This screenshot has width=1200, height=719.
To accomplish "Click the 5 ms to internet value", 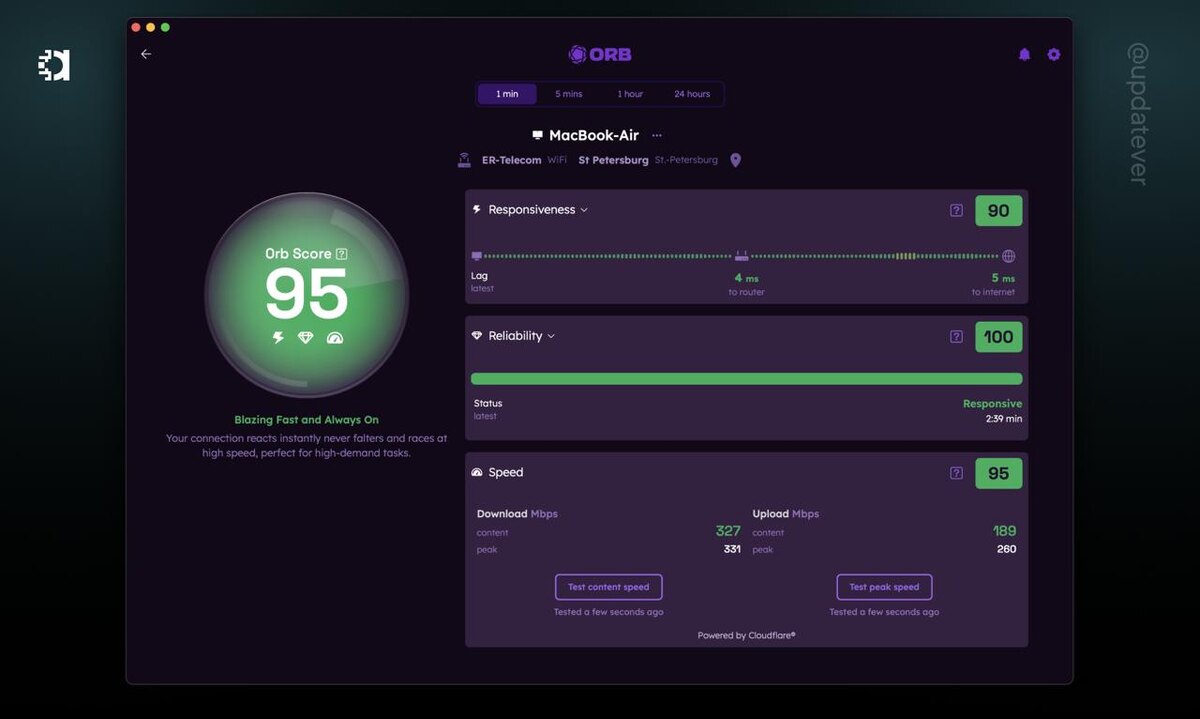I will pyautogui.click(x=1003, y=278).
